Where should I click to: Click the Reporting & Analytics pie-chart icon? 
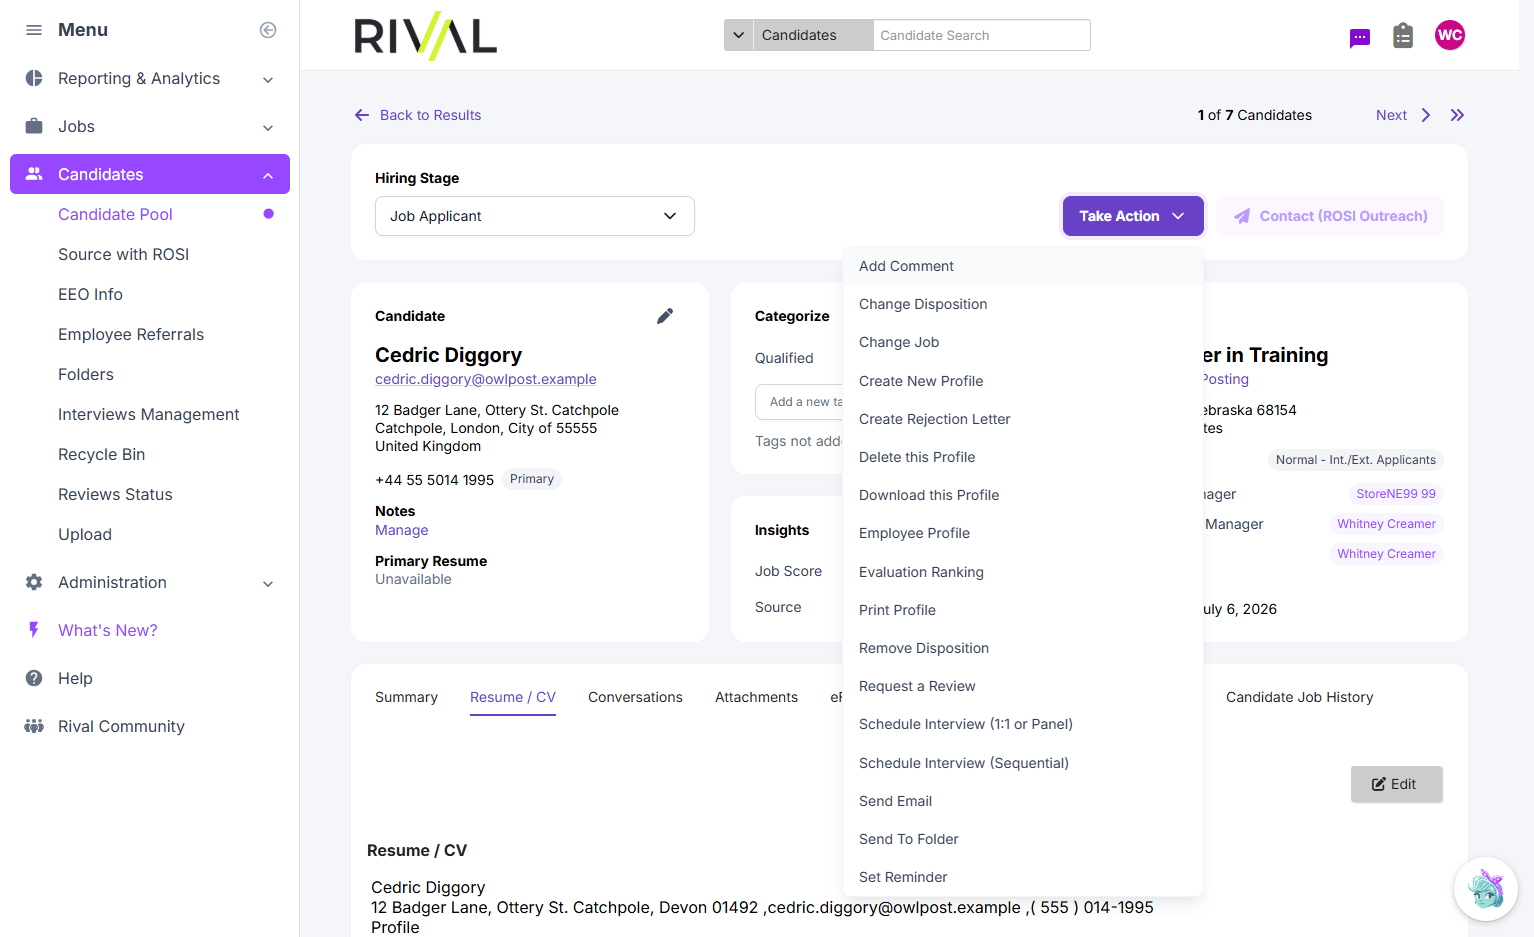click(34, 78)
